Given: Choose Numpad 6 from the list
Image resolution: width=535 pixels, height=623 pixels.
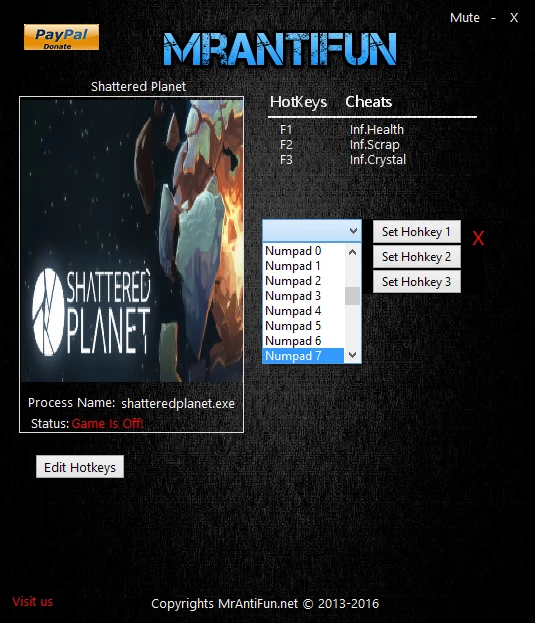Looking at the screenshot, I should pyautogui.click(x=303, y=341).
